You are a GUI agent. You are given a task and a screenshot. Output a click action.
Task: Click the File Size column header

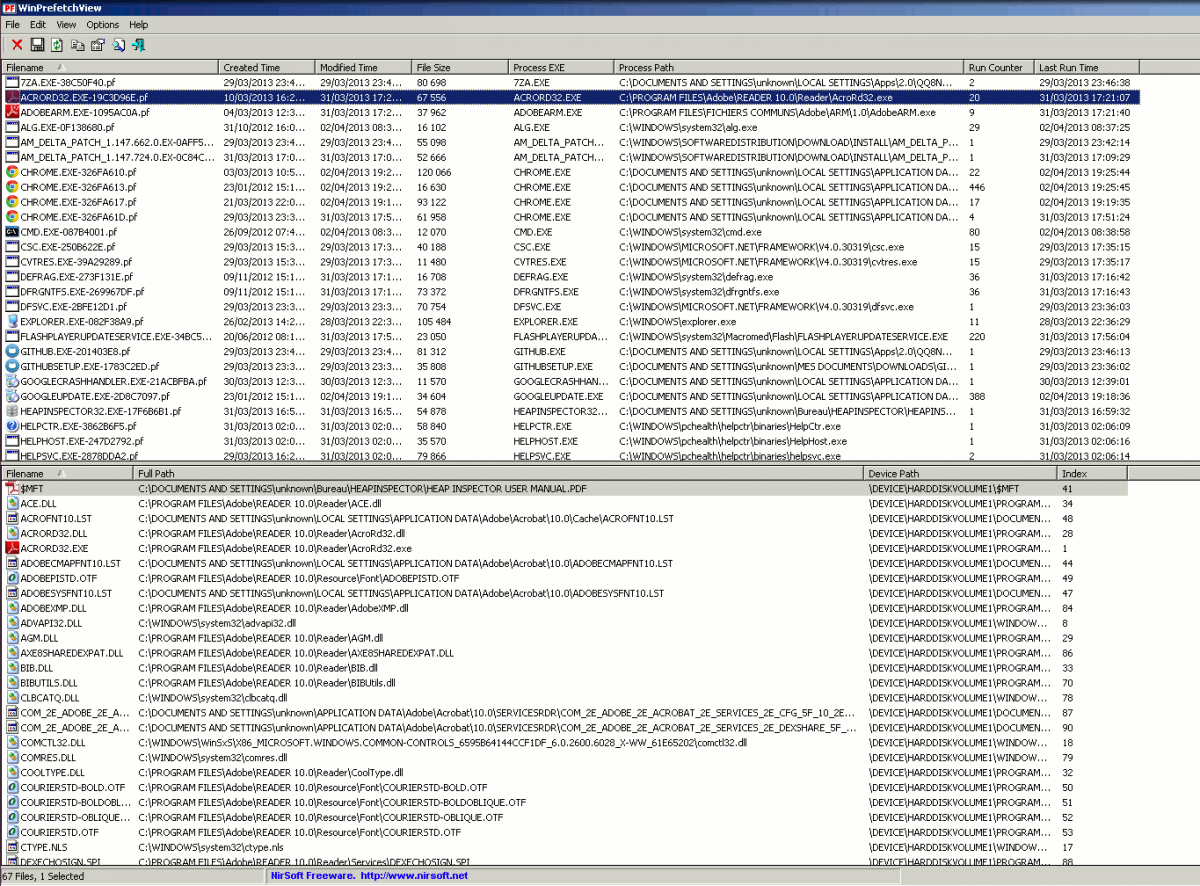point(433,68)
